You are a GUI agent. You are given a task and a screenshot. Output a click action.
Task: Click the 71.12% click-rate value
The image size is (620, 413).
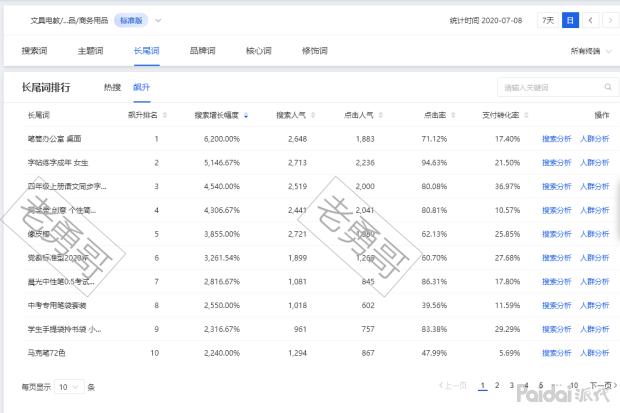[x=434, y=139]
